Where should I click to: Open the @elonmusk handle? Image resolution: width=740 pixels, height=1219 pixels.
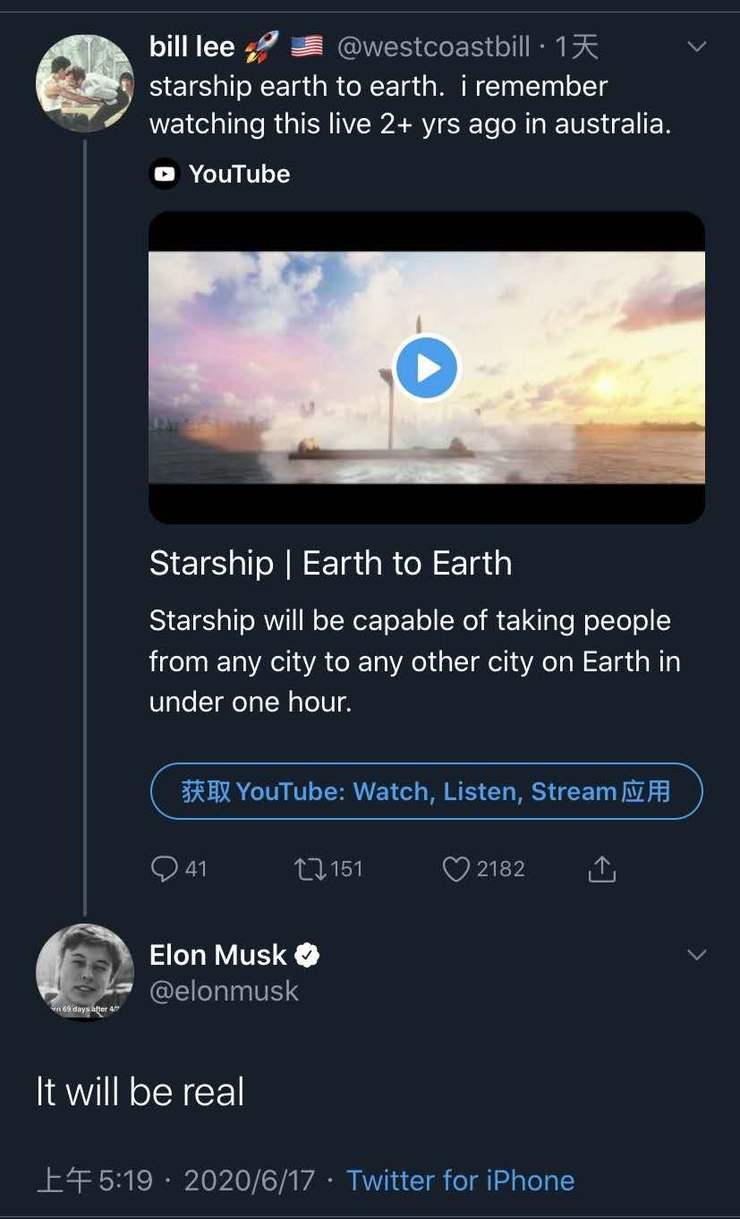click(x=224, y=991)
